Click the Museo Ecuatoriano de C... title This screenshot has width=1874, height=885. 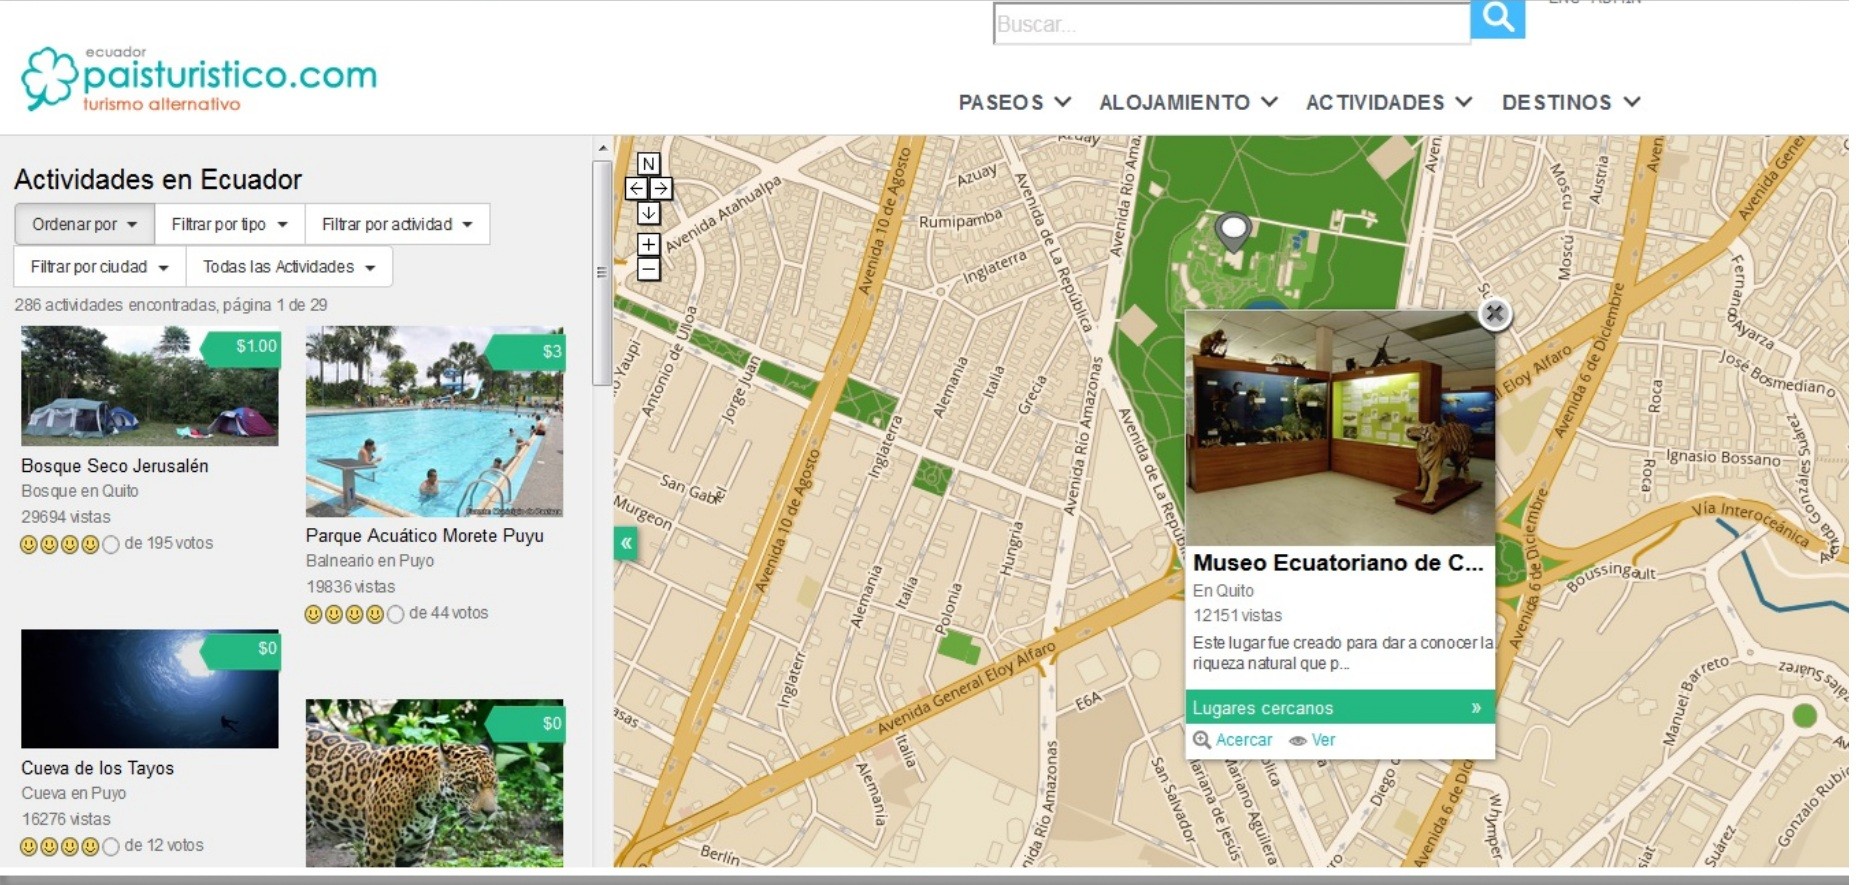coord(1338,563)
